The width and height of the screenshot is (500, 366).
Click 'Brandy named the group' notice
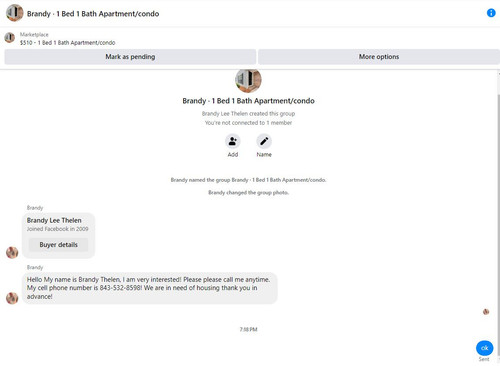click(x=248, y=180)
